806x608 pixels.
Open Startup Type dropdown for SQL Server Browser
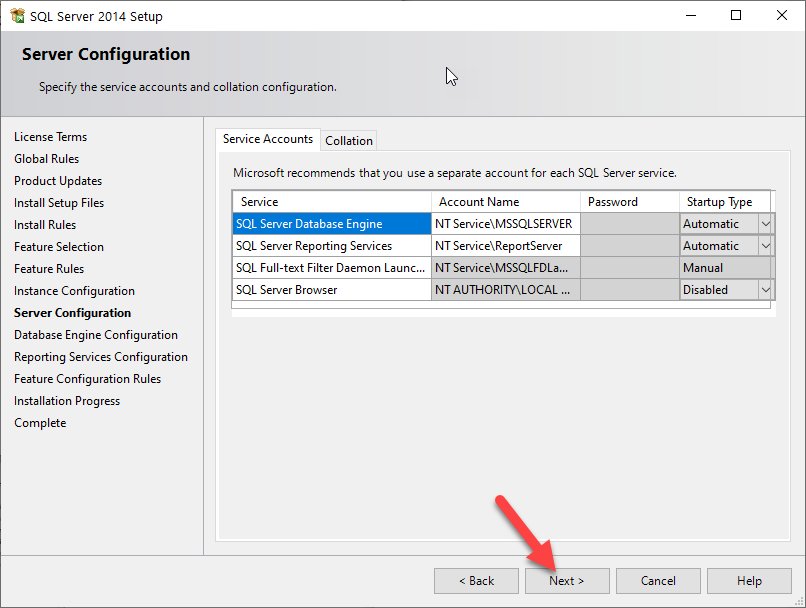765,290
